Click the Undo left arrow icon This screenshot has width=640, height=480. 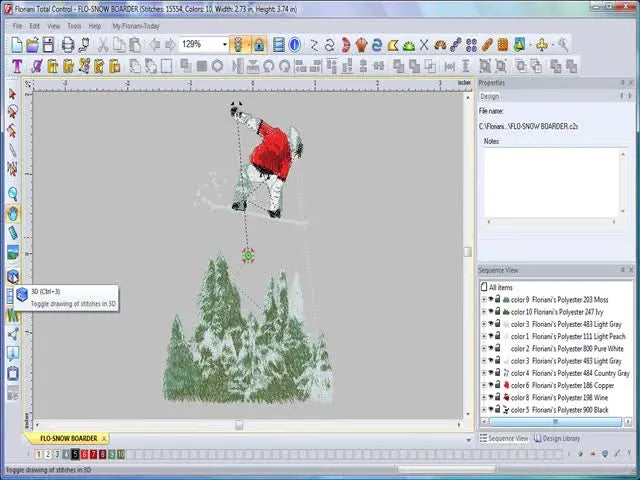(155, 44)
